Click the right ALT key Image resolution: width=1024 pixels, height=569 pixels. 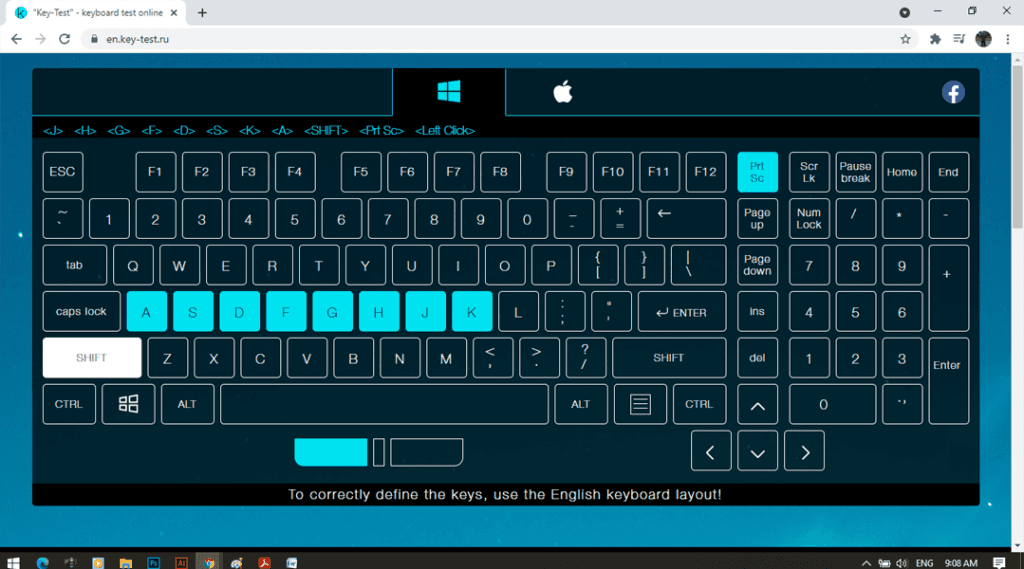pos(581,404)
